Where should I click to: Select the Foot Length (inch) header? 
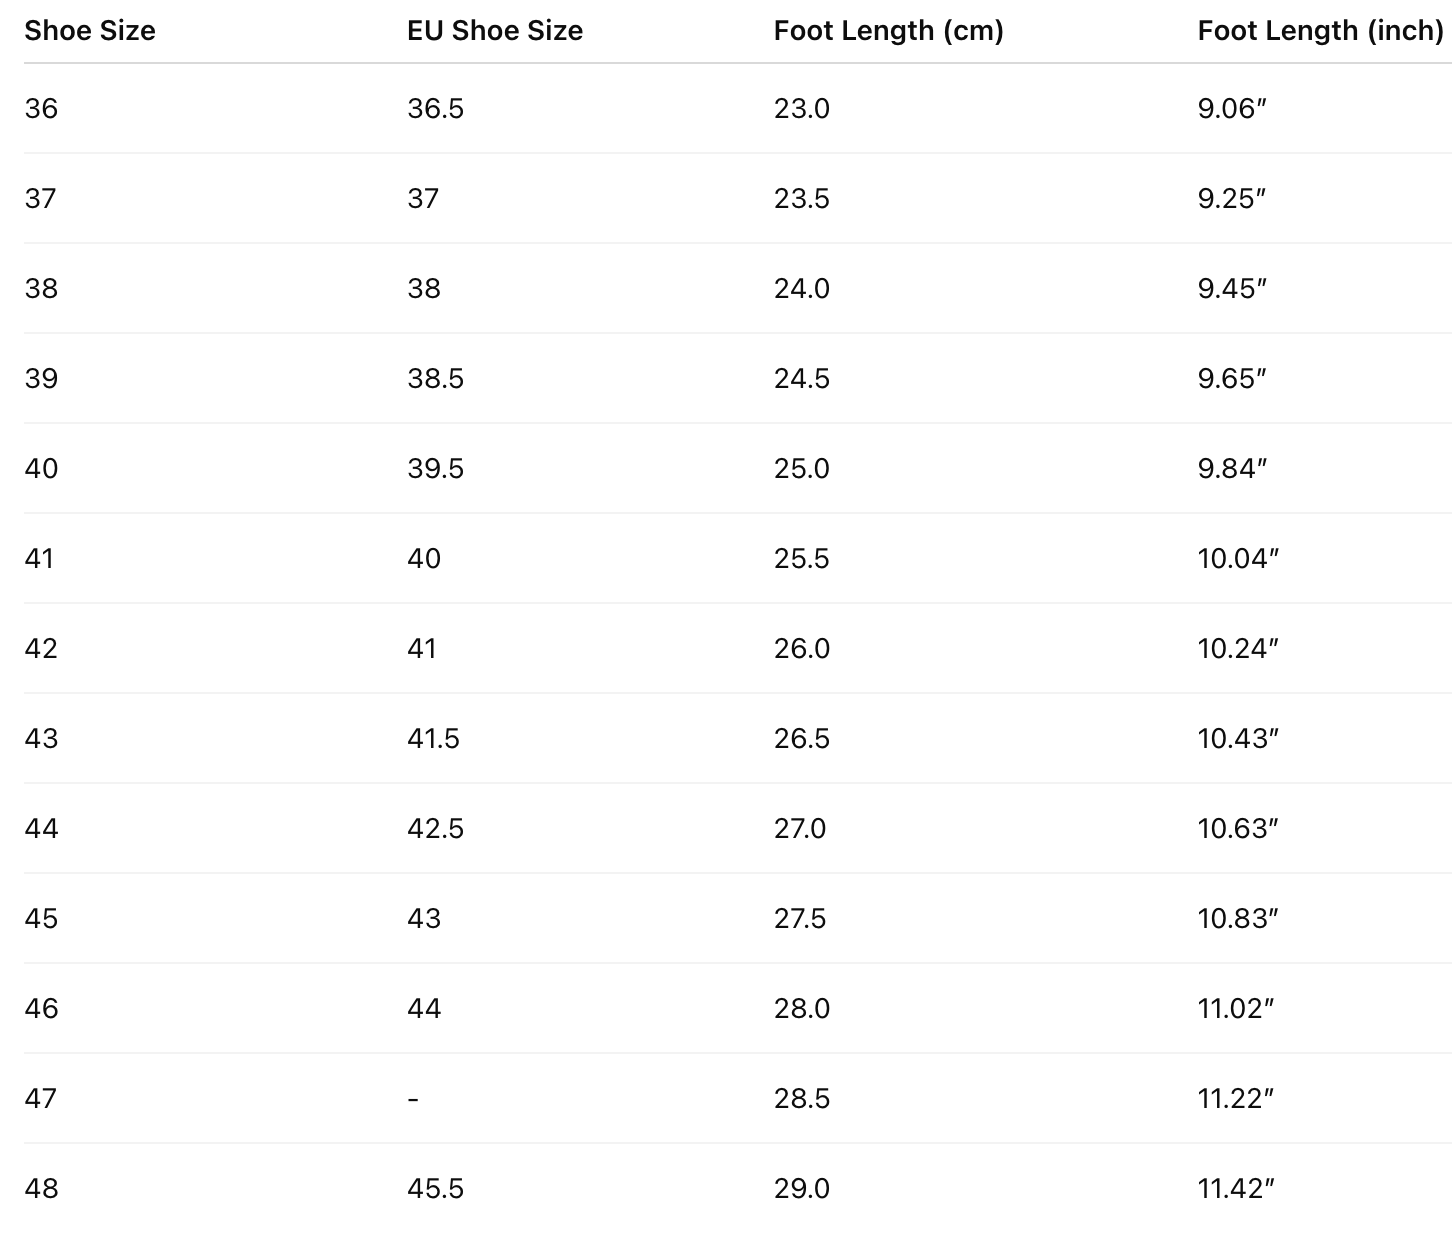(x=1320, y=31)
